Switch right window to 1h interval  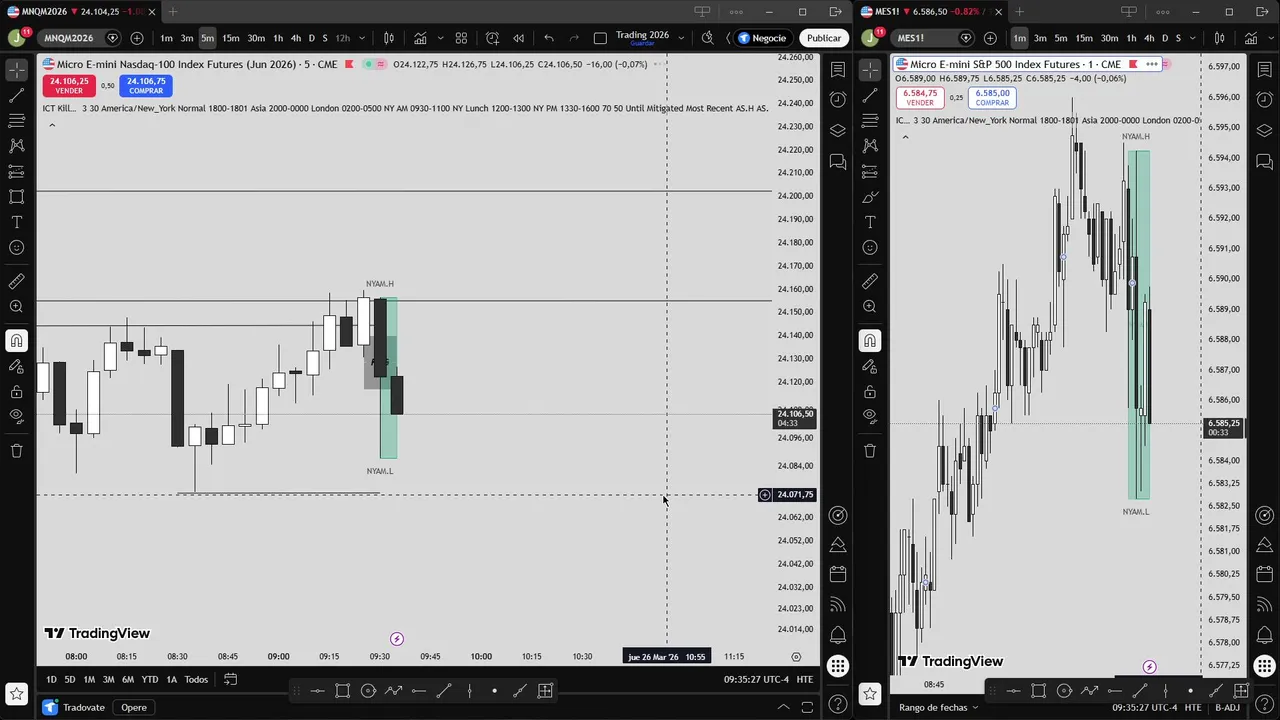[1131, 38]
